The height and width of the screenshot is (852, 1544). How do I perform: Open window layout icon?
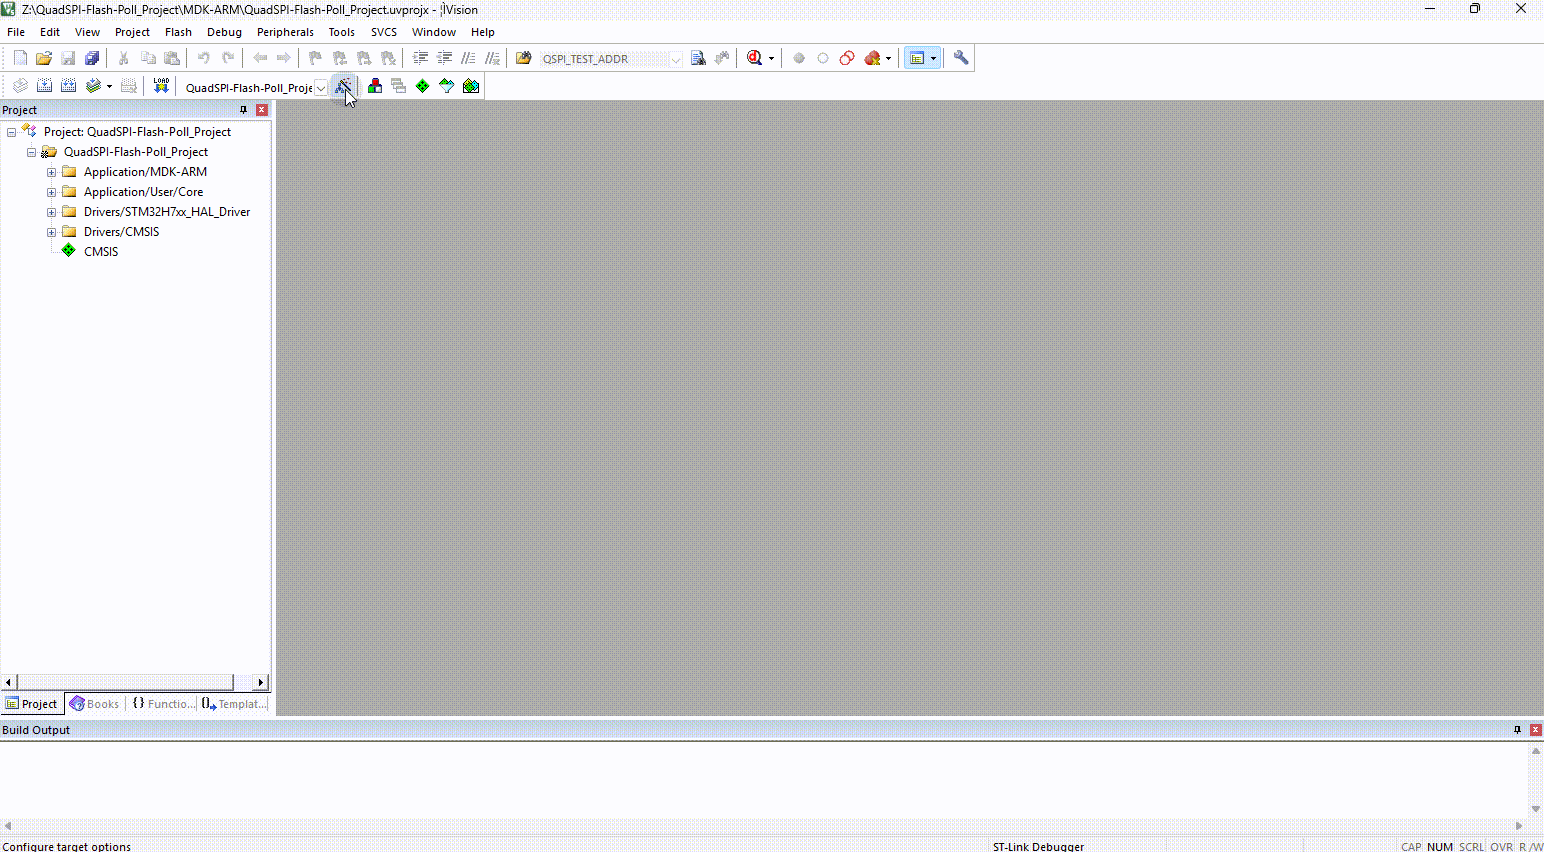(917, 58)
